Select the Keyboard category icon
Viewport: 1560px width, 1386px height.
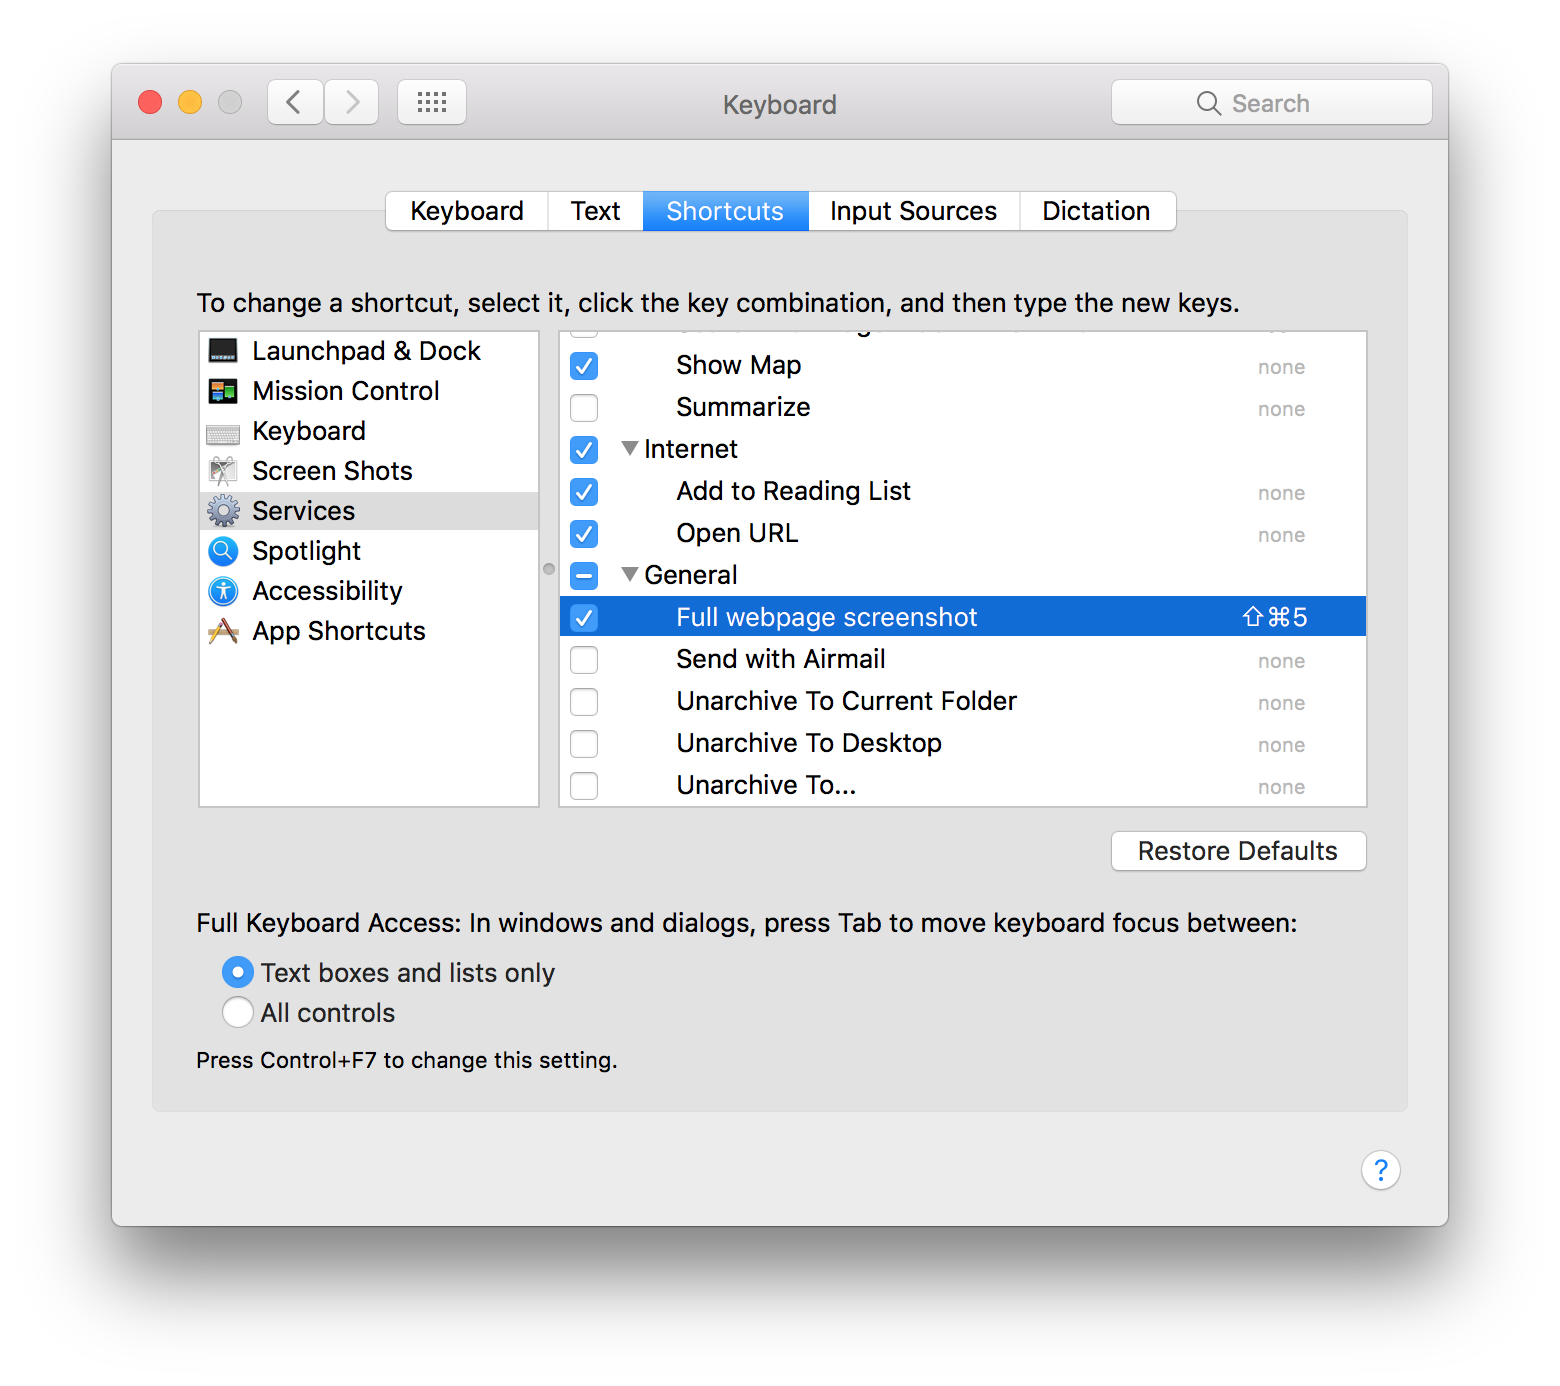[x=223, y=431]
